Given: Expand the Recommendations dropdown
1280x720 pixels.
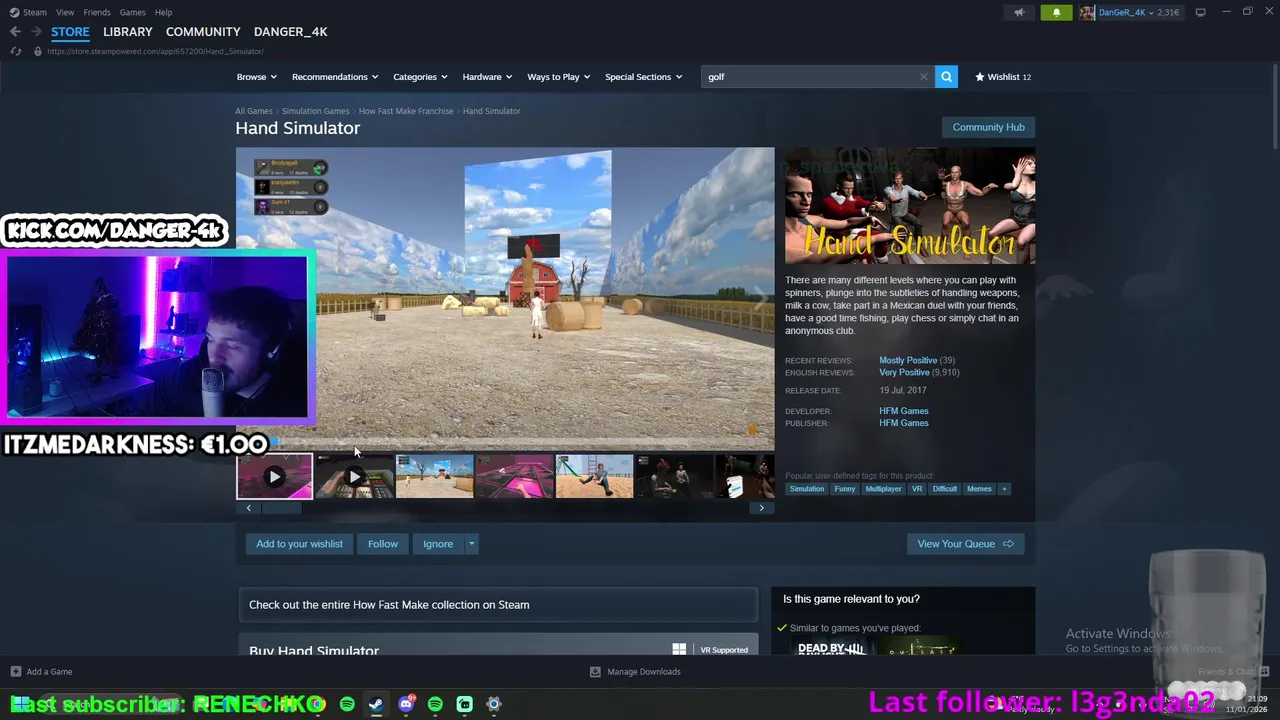Looking at the screenshot, I should (335, 77).
